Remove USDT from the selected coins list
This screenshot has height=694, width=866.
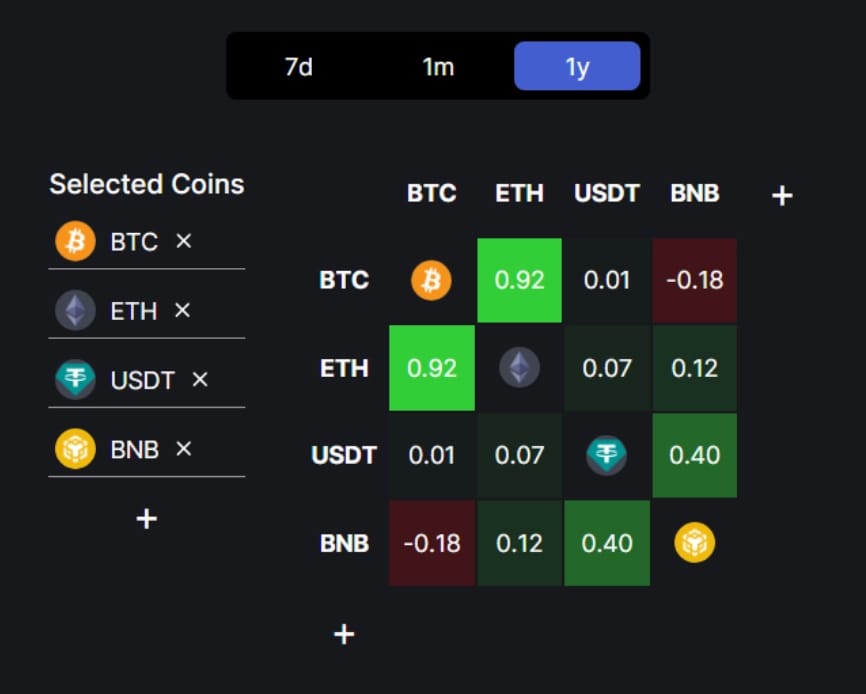[199, 380]
